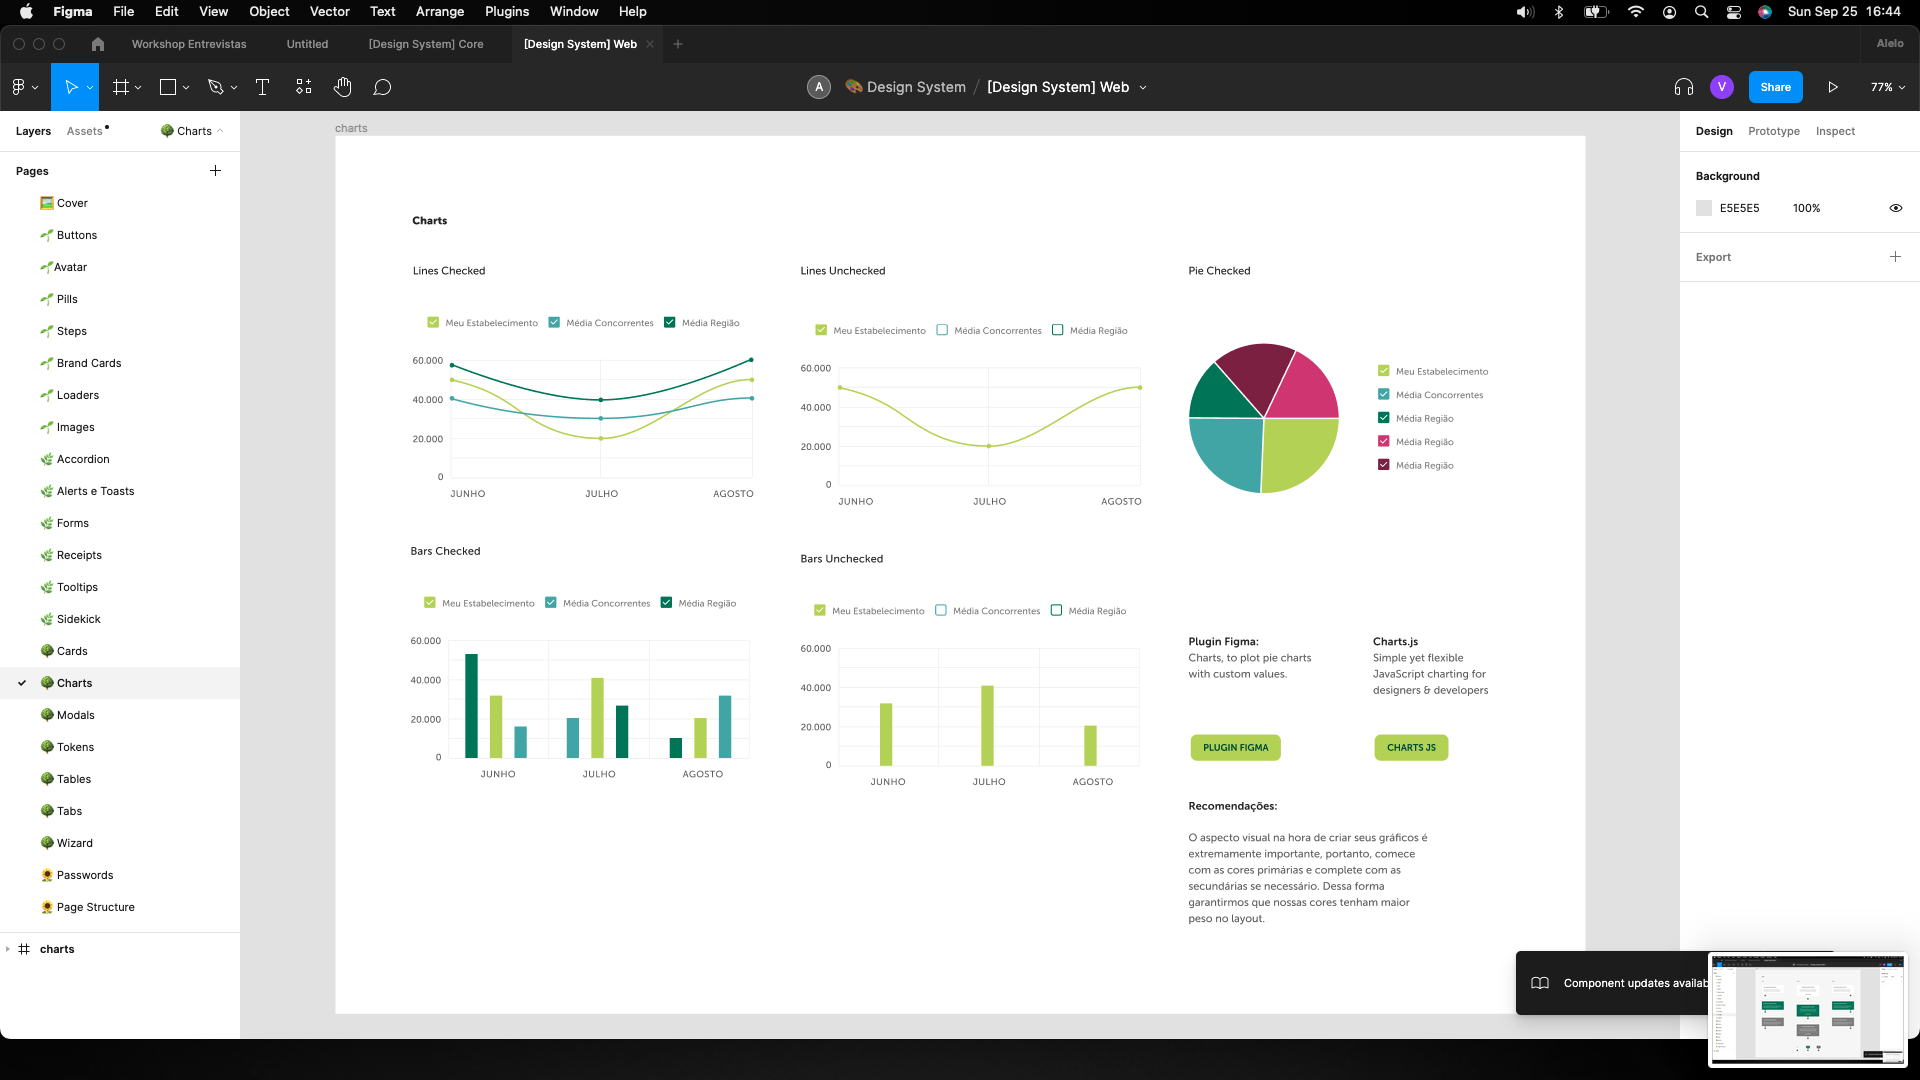Viewport: 1920px width, 1080px height.
Task: Select the Comment tool
Action: 382,87
